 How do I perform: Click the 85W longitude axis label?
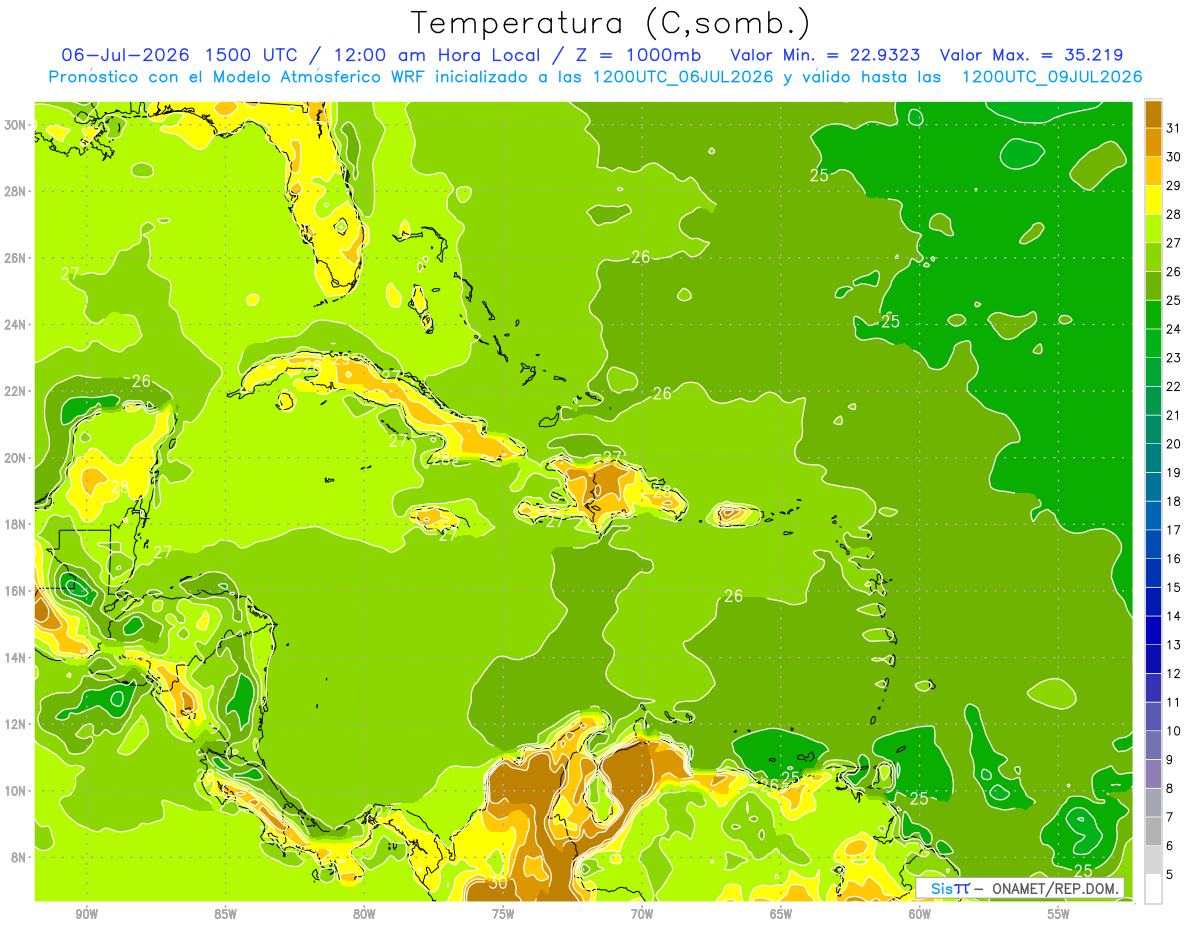click(x=226, y=914)
